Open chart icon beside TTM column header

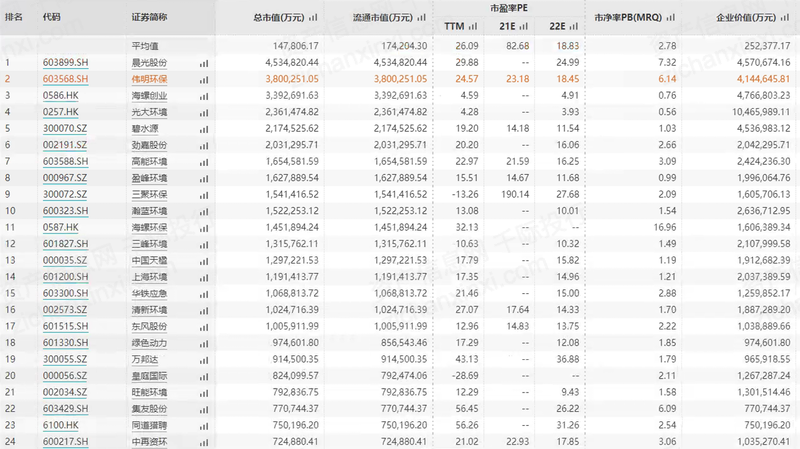point(473,26)
